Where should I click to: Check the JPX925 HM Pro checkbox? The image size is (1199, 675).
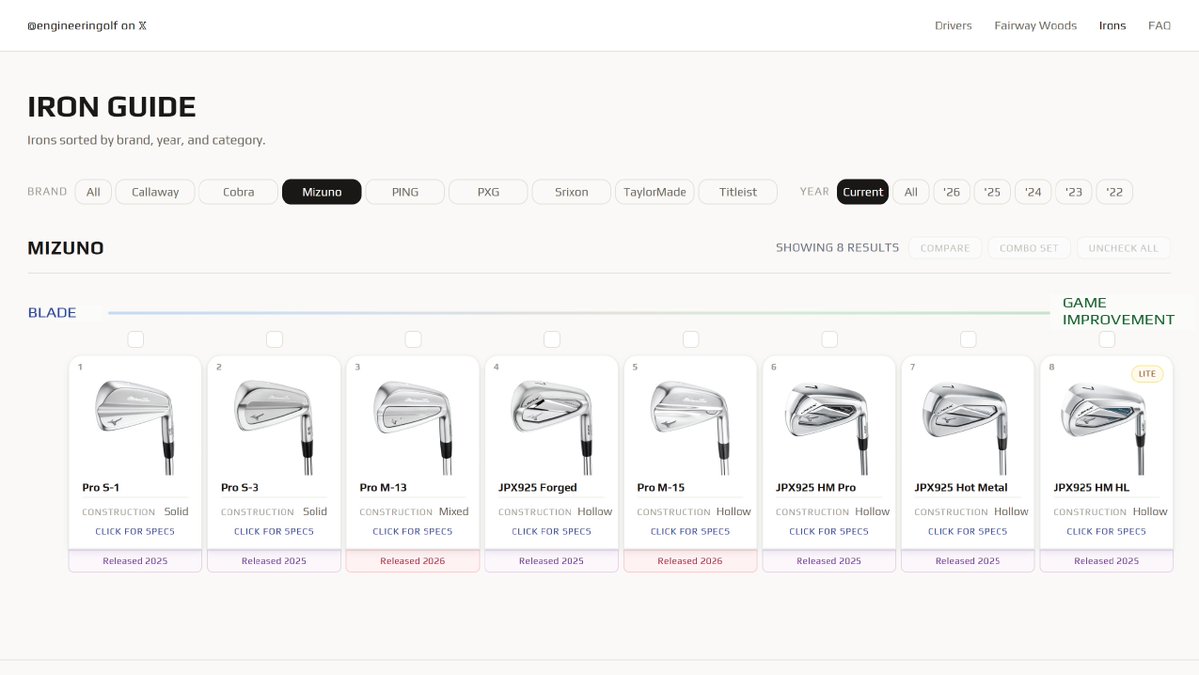pyautogui.click(x=830, y=339)
